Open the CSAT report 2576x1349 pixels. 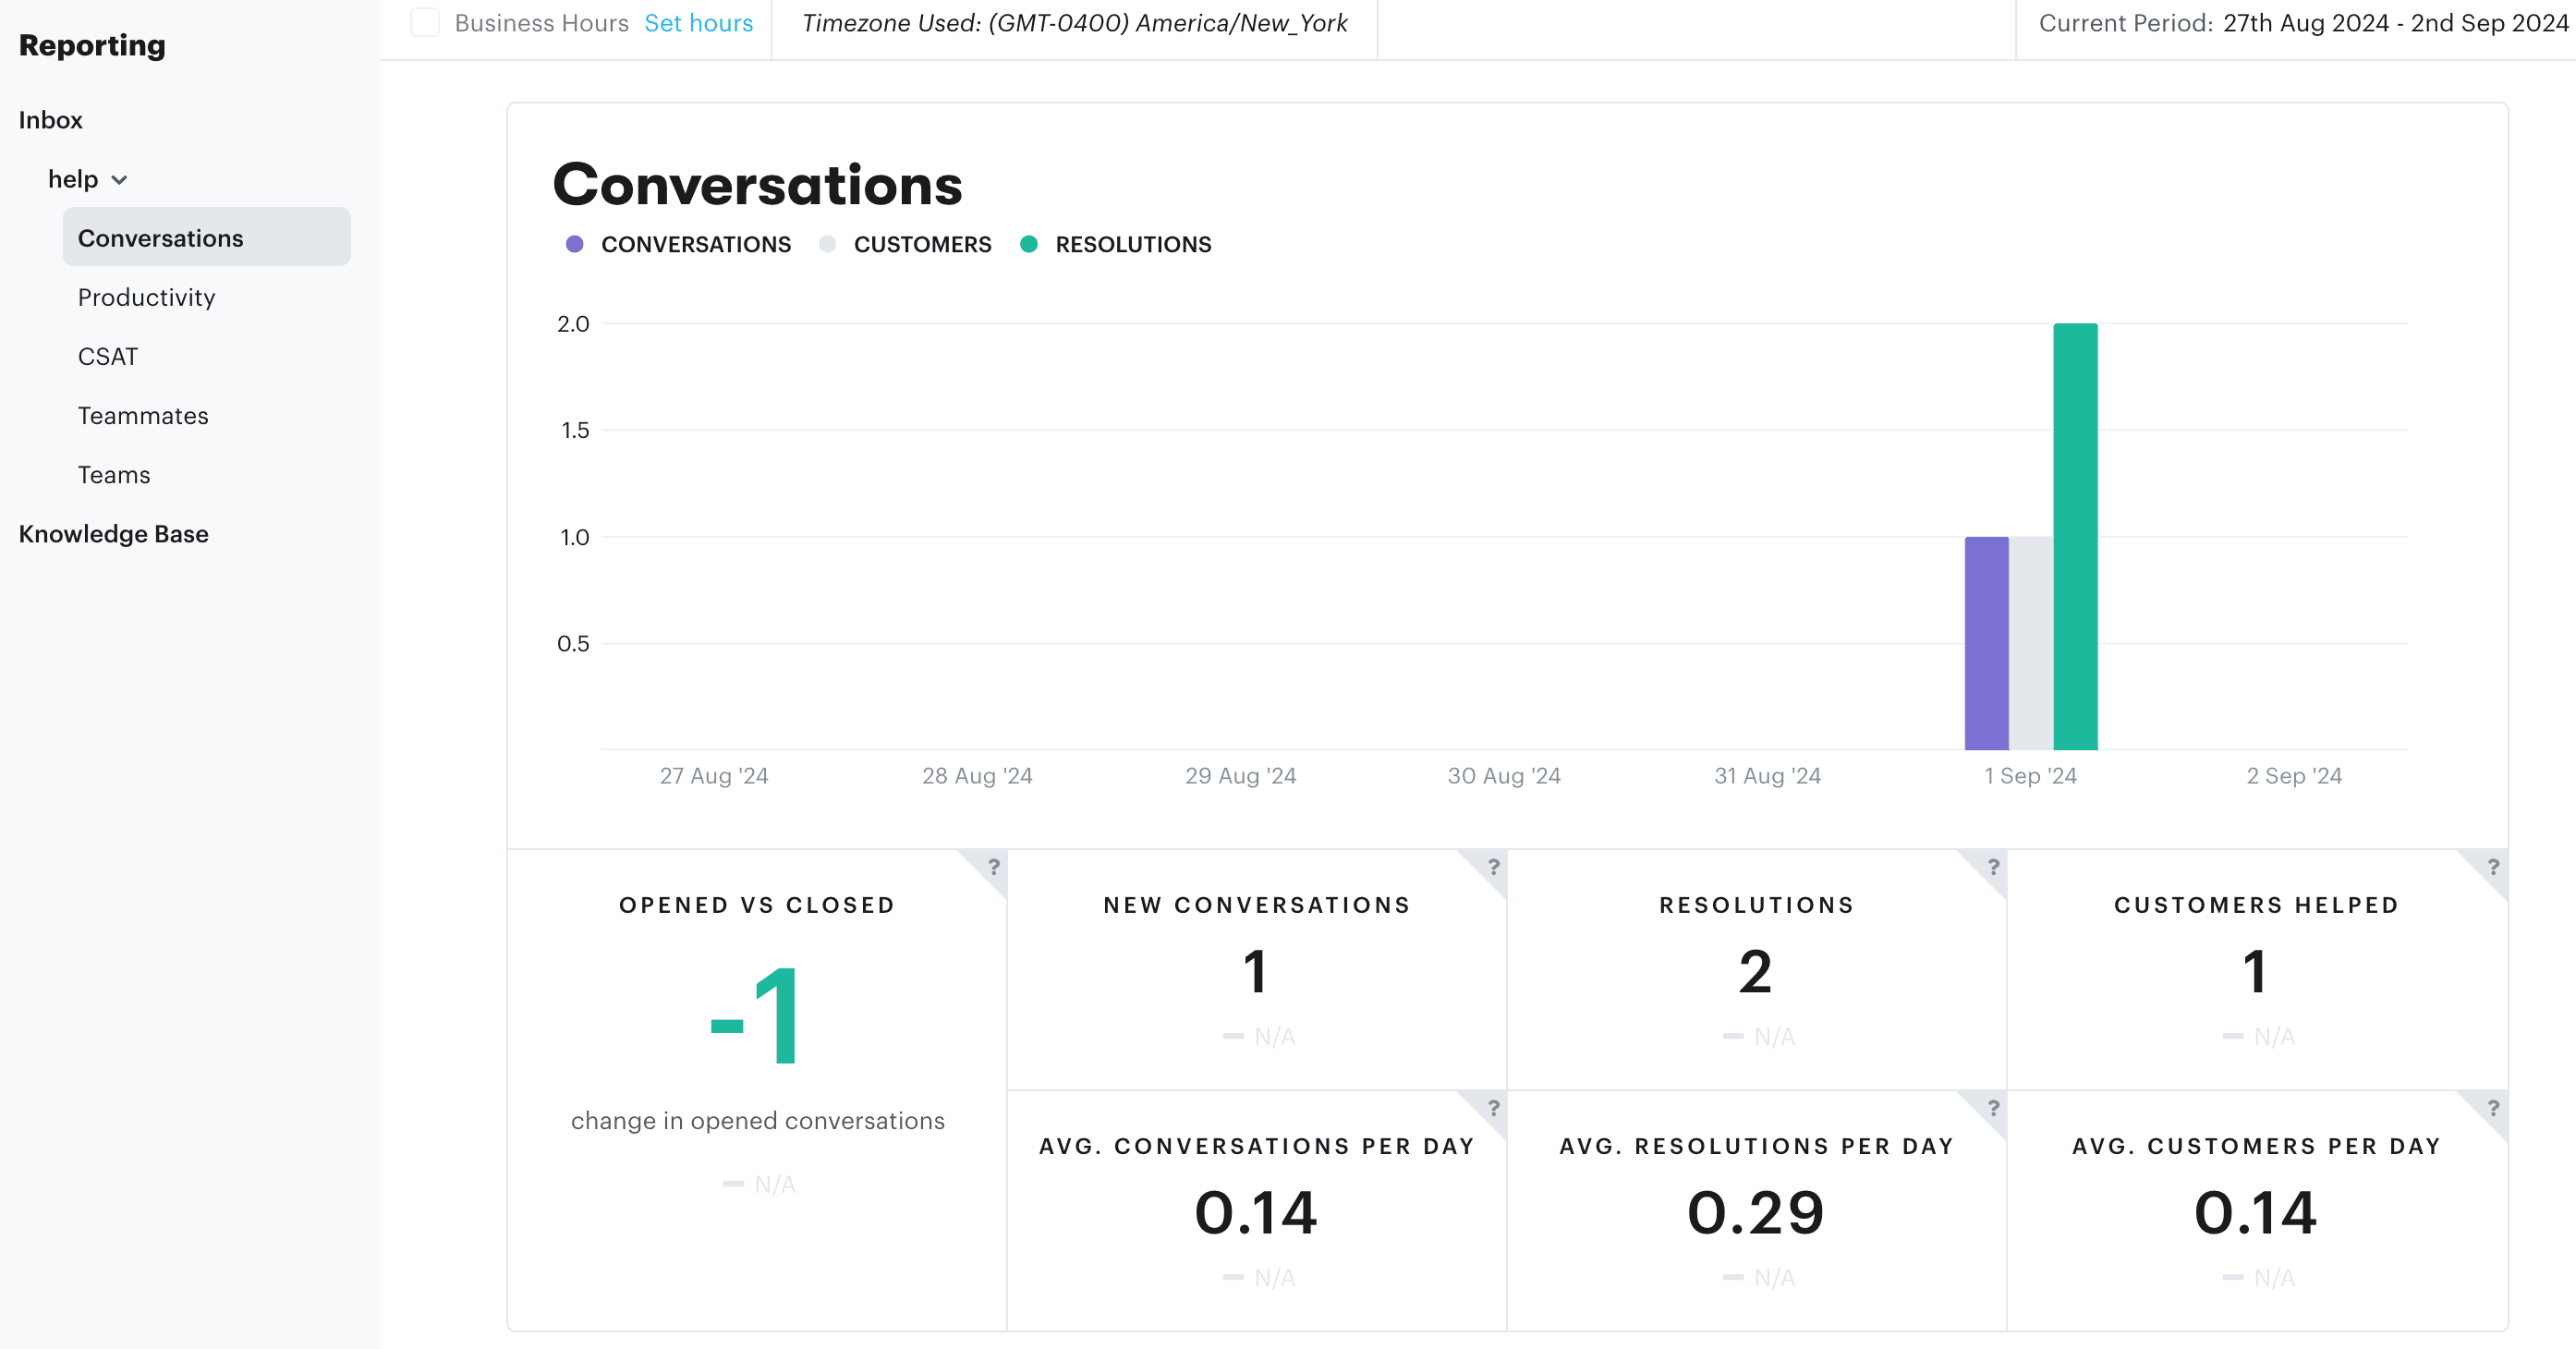pyautogui.click(x=107, y=356)
